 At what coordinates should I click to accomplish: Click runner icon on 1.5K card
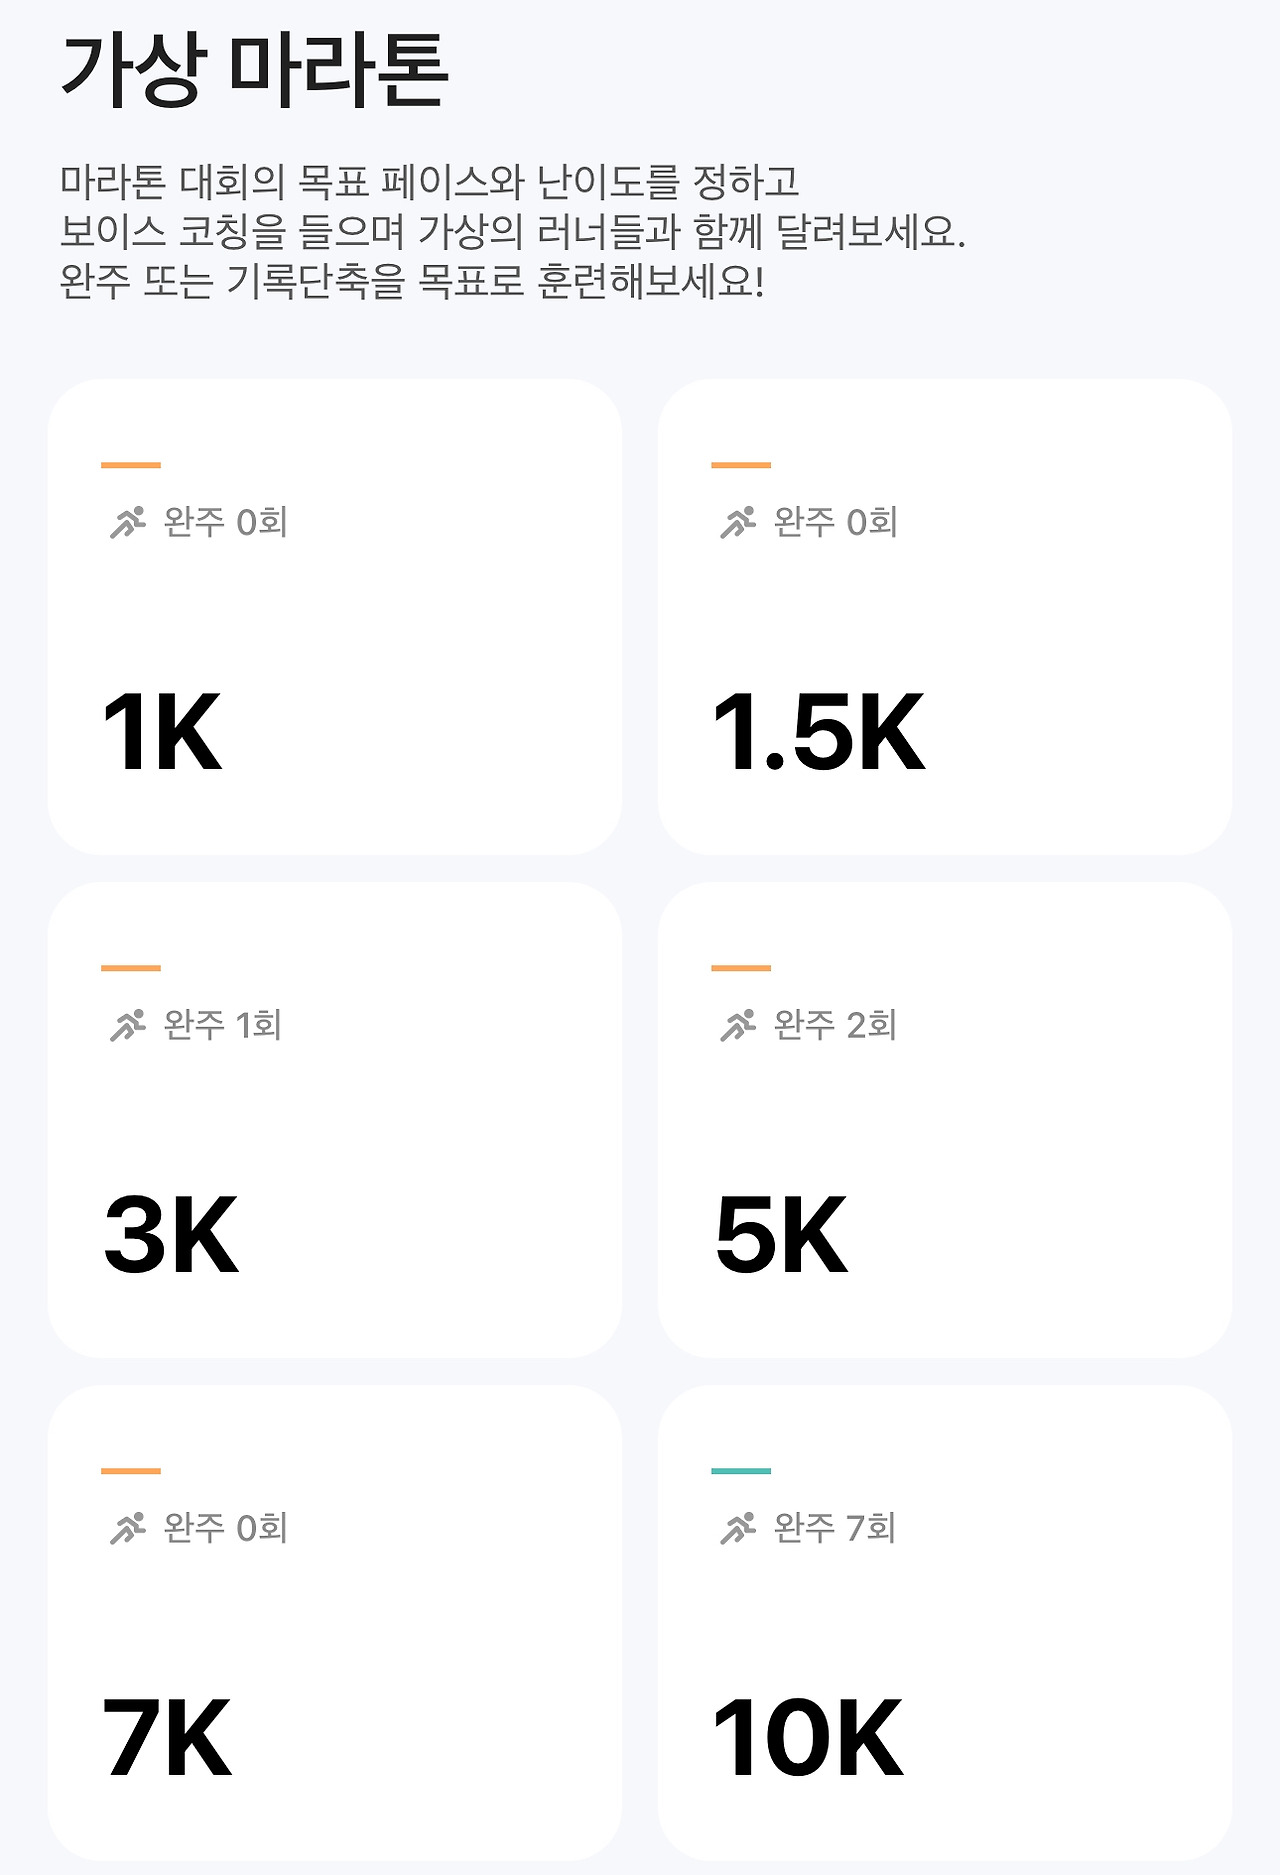click(738, 522)
